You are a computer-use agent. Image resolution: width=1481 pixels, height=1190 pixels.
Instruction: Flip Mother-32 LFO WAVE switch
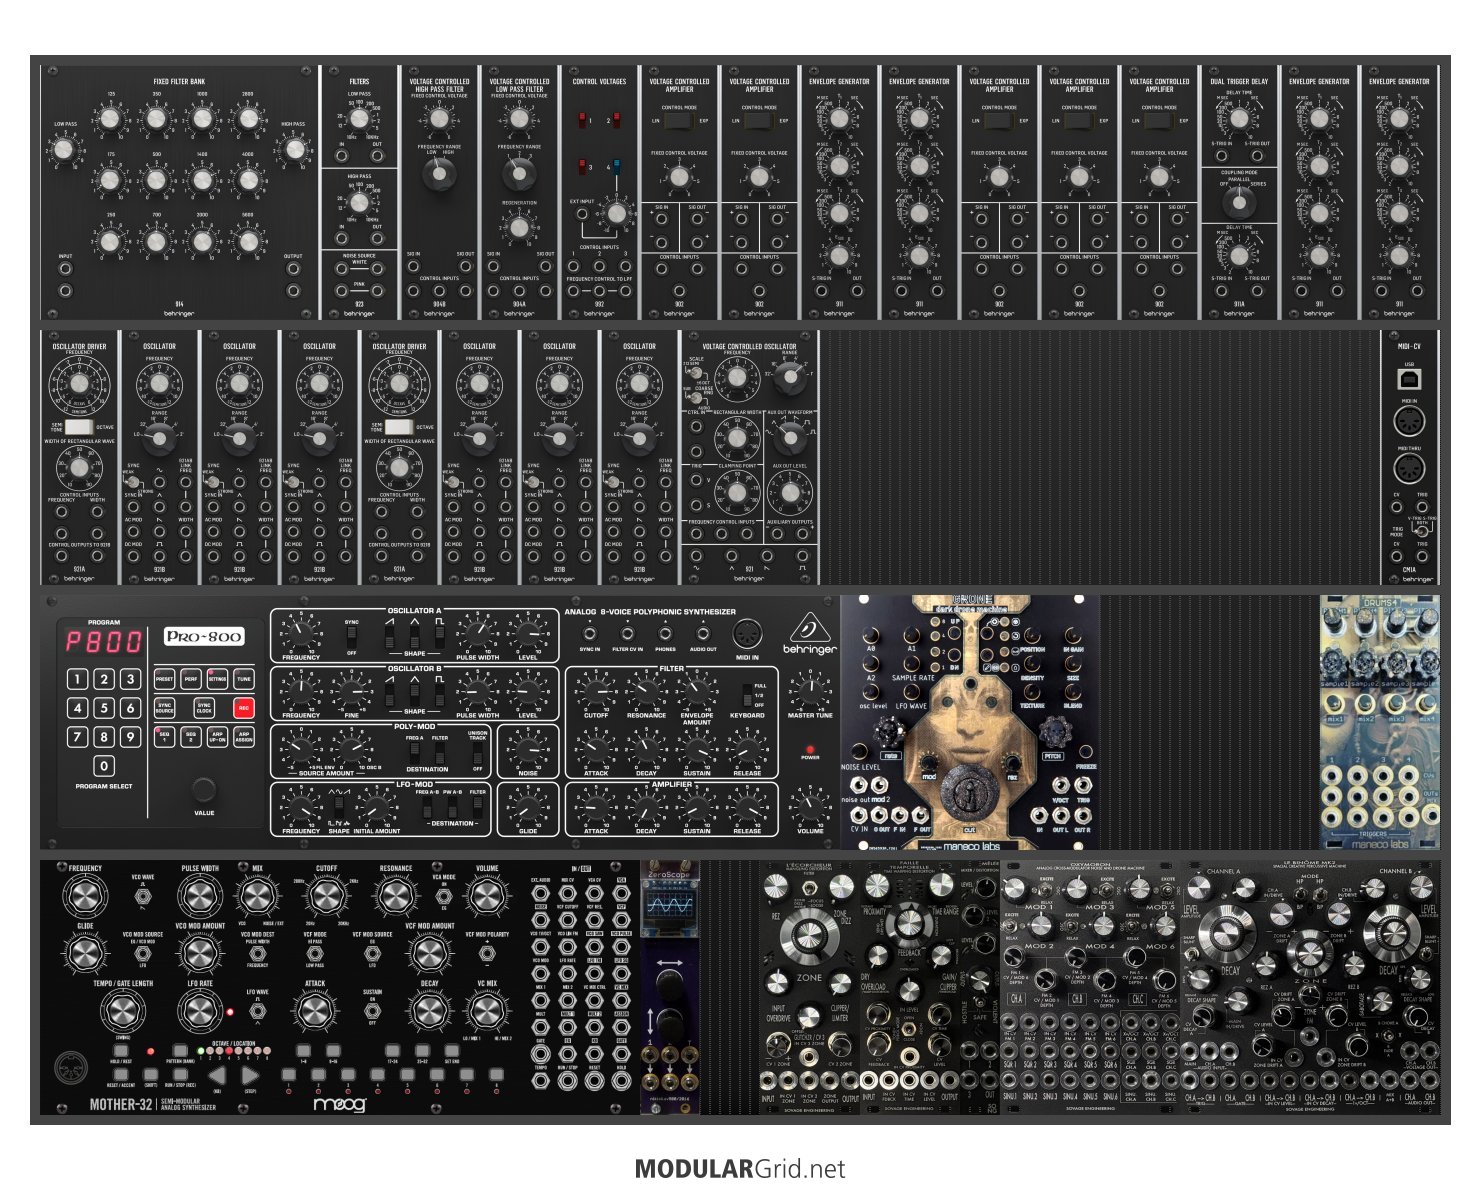257,1011
